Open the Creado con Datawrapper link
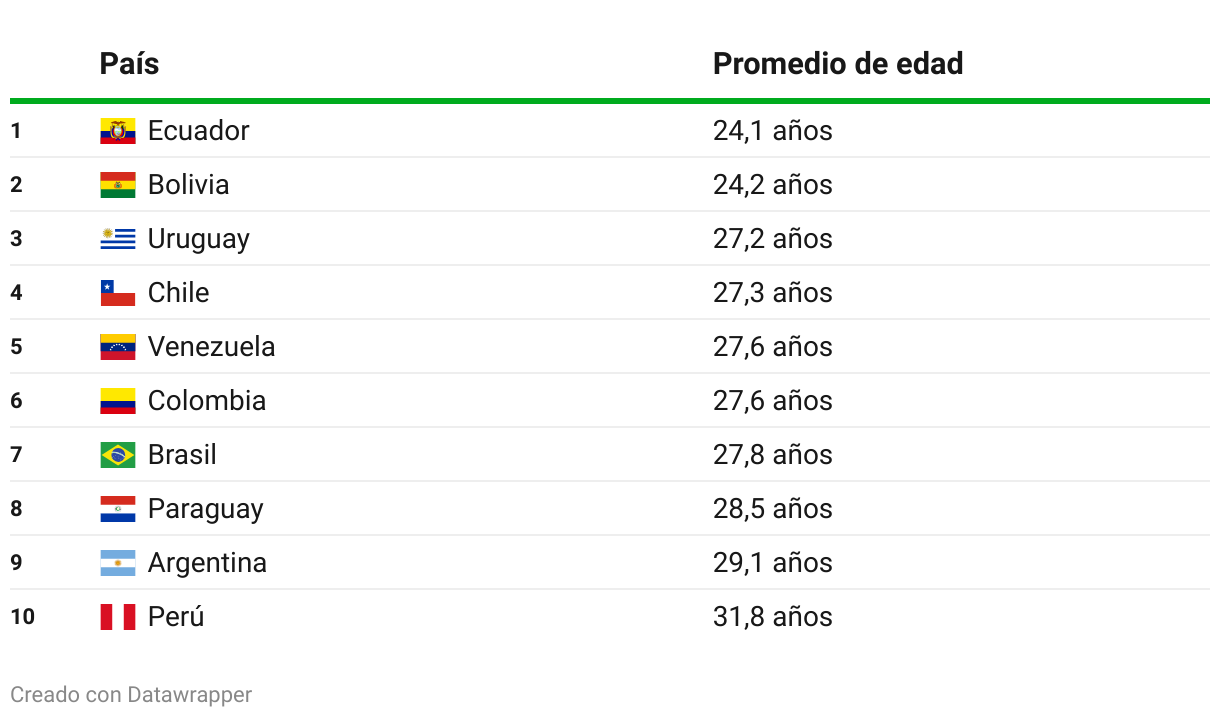This screenshot has width=1220, height=718. pos(131,694)
